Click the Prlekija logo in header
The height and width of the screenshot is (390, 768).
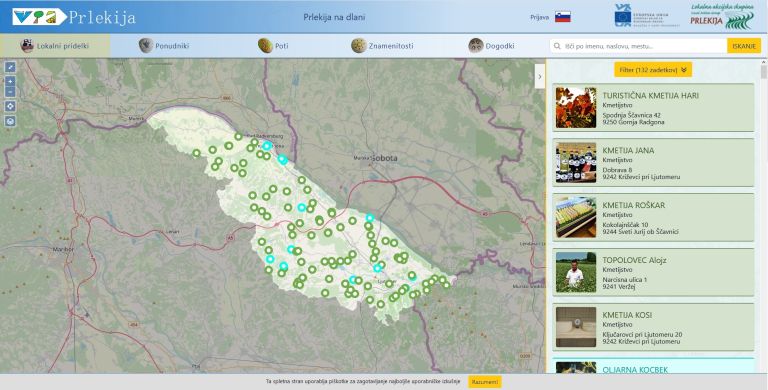pos(74,17)
